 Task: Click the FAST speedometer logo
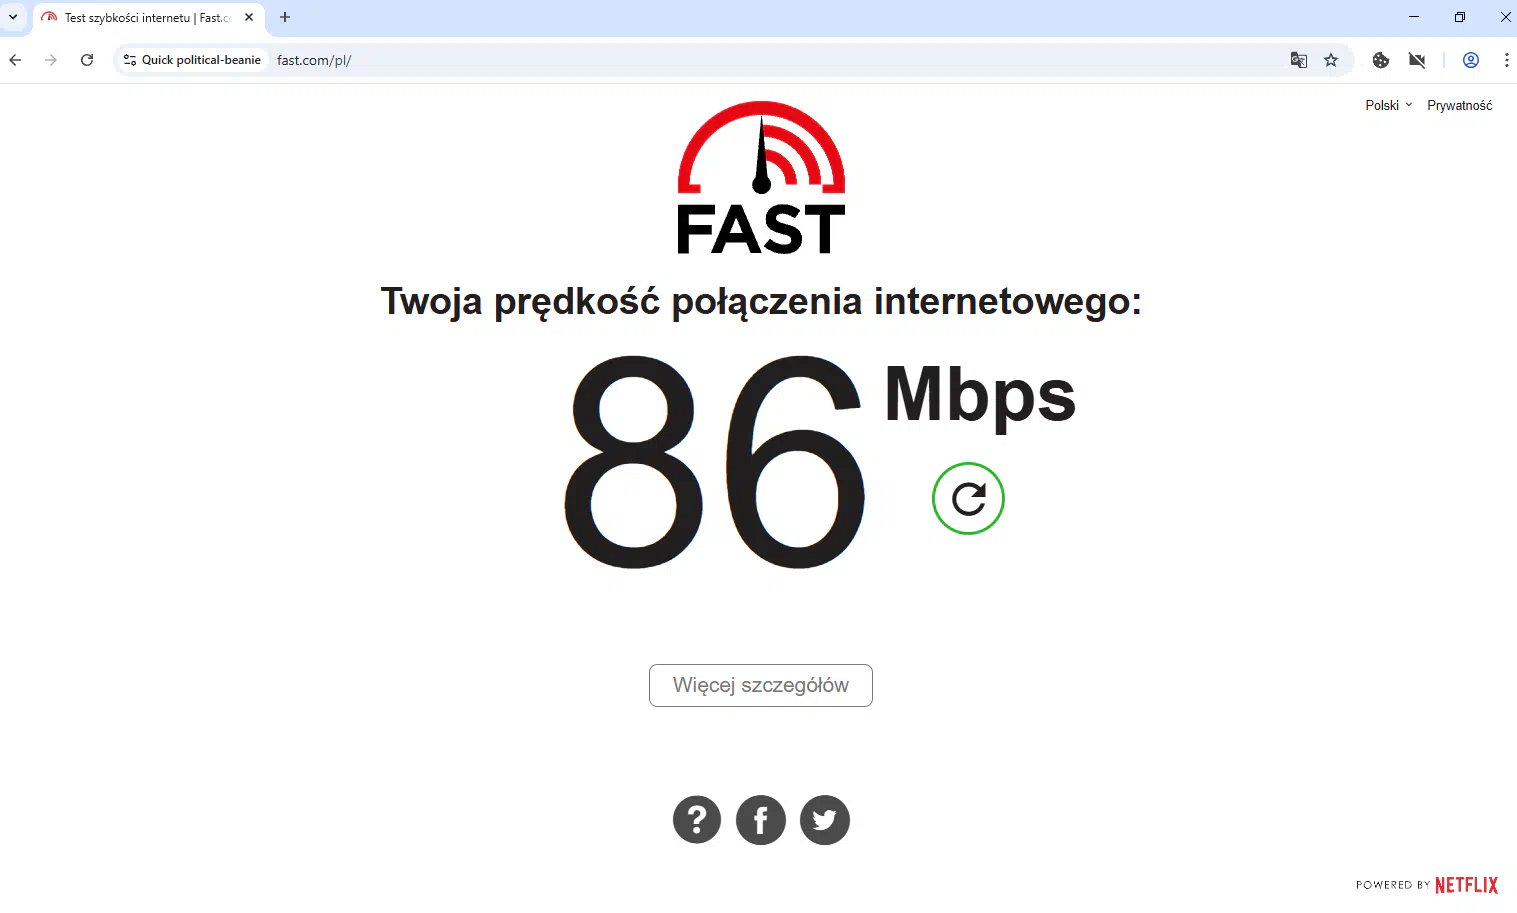click(x=761, y=178)
